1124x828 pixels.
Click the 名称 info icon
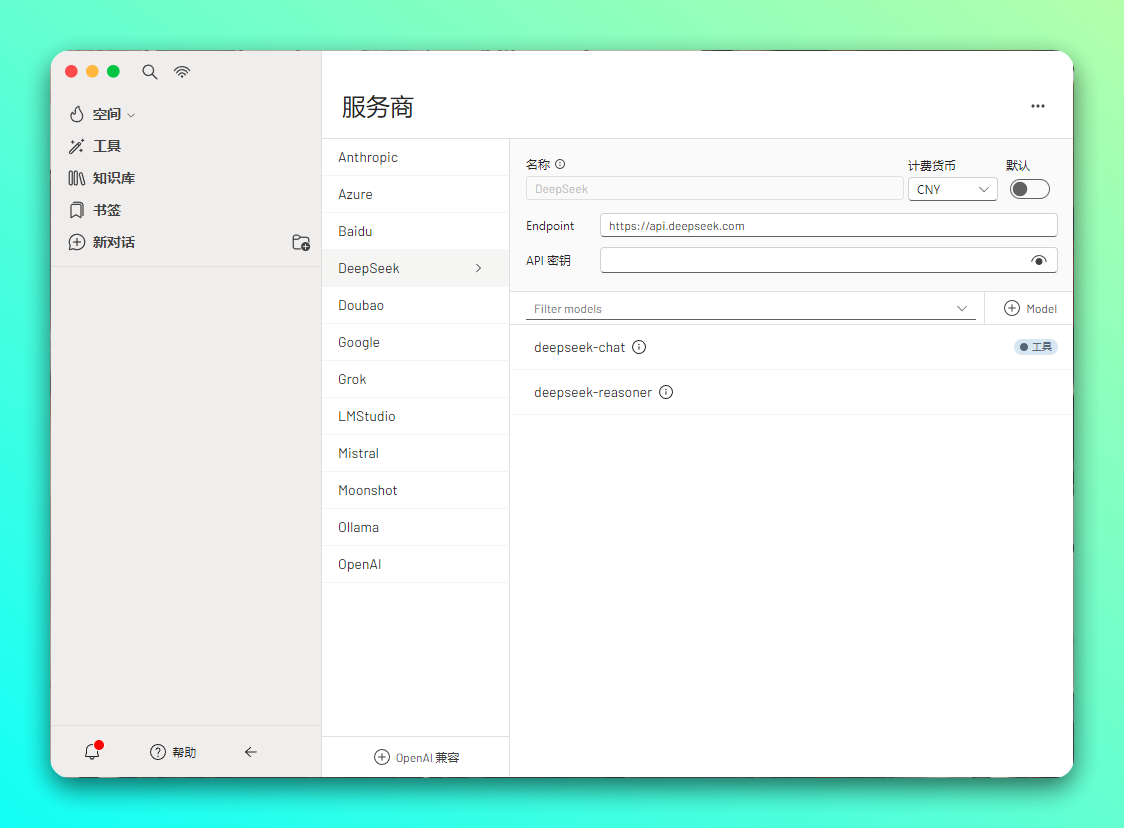[560, 164]
